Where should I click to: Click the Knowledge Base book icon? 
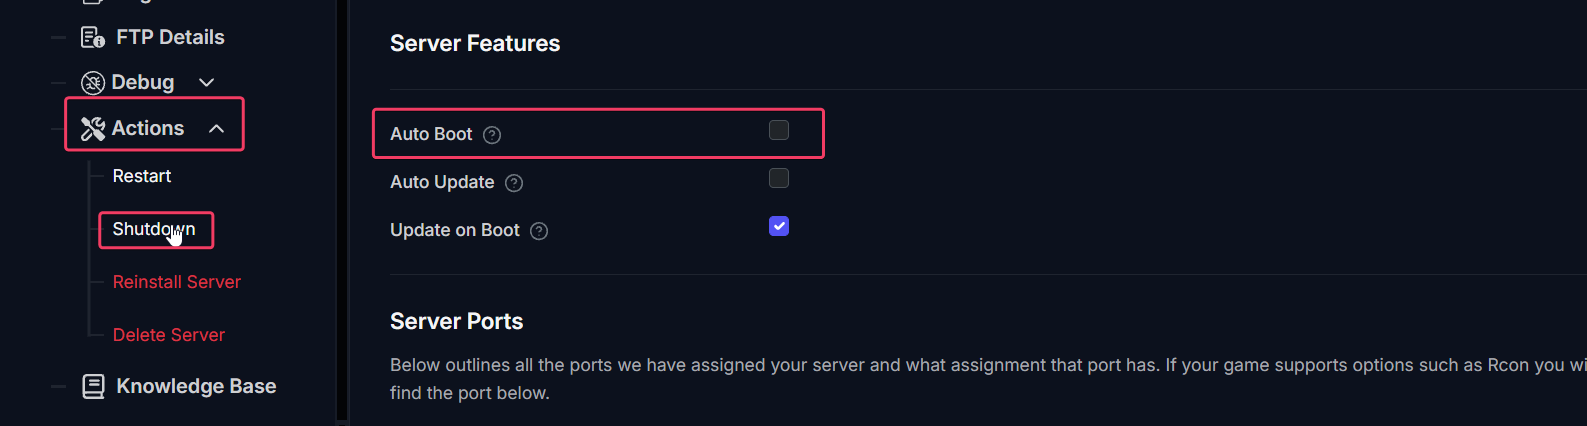93,386
